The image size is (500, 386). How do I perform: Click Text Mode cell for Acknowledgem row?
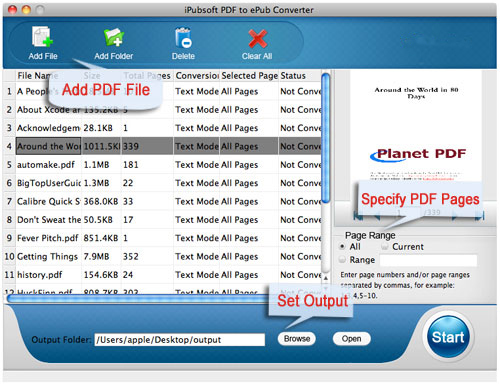coord(197,128)
